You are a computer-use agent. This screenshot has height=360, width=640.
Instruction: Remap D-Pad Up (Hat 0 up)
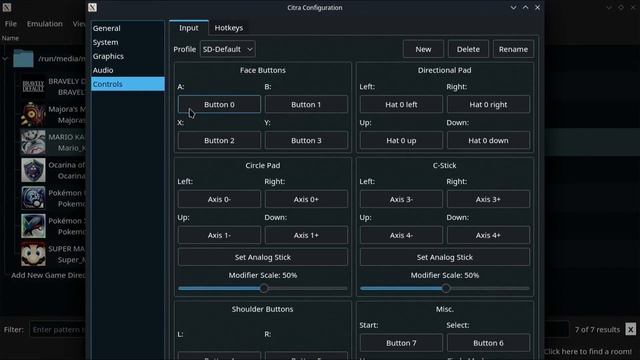401,140
